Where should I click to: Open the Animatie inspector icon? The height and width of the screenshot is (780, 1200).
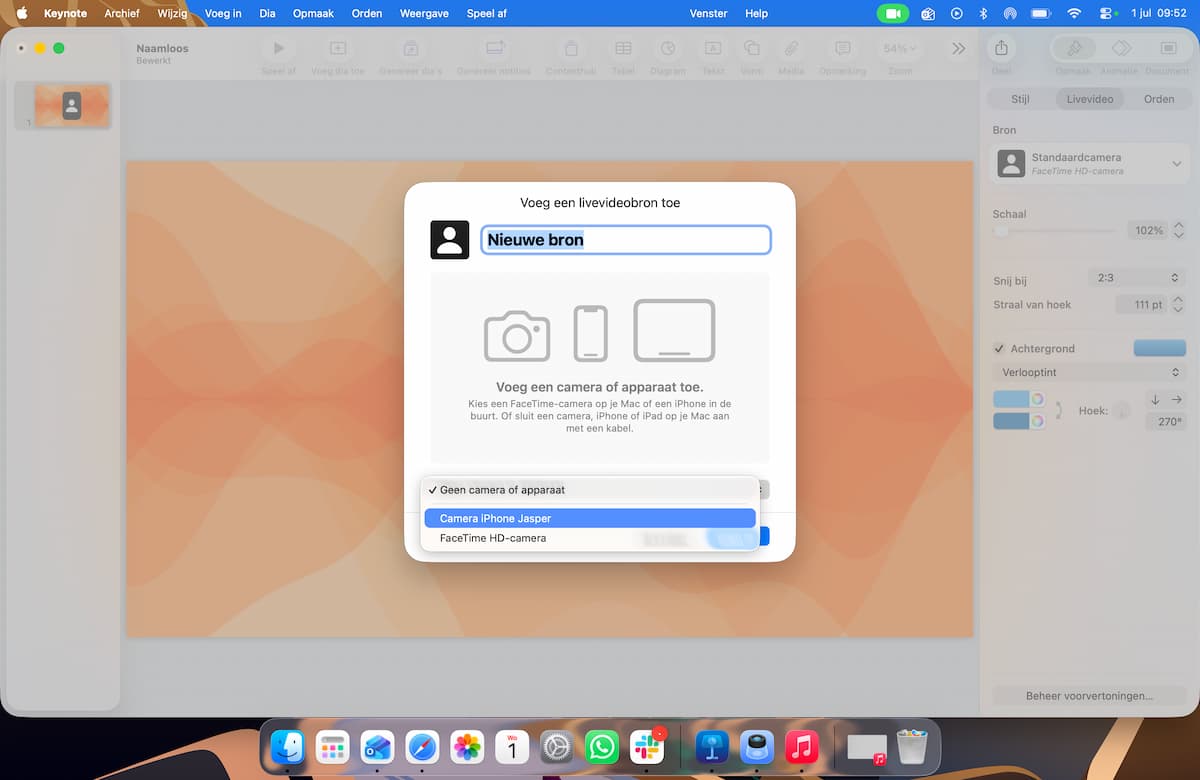click(x=1121, y=48)
